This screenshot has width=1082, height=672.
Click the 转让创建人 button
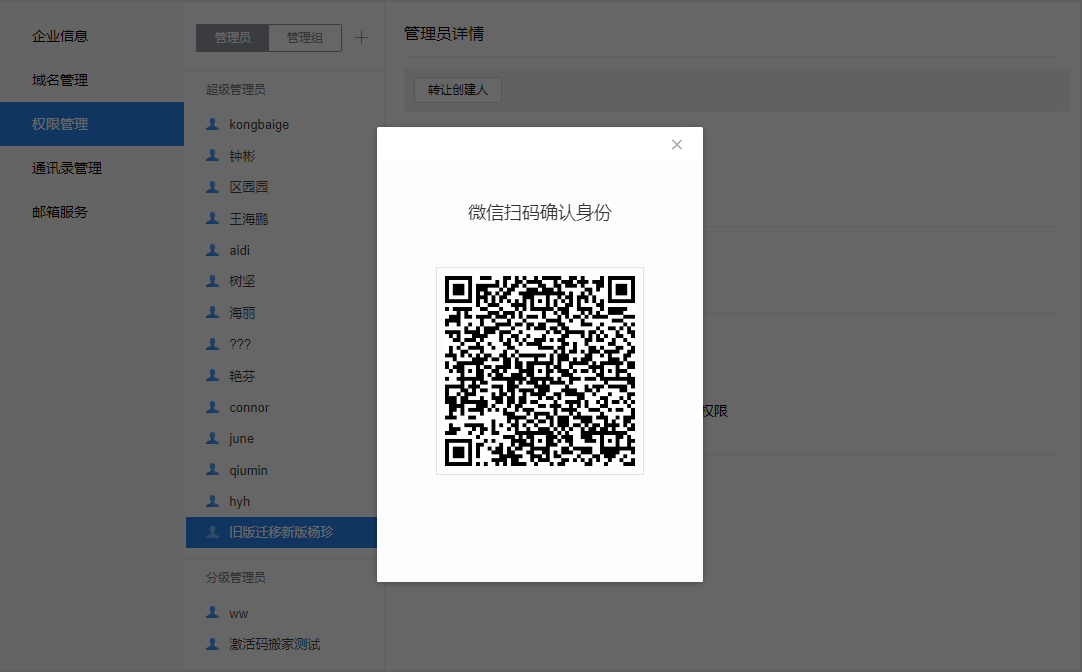458,90
